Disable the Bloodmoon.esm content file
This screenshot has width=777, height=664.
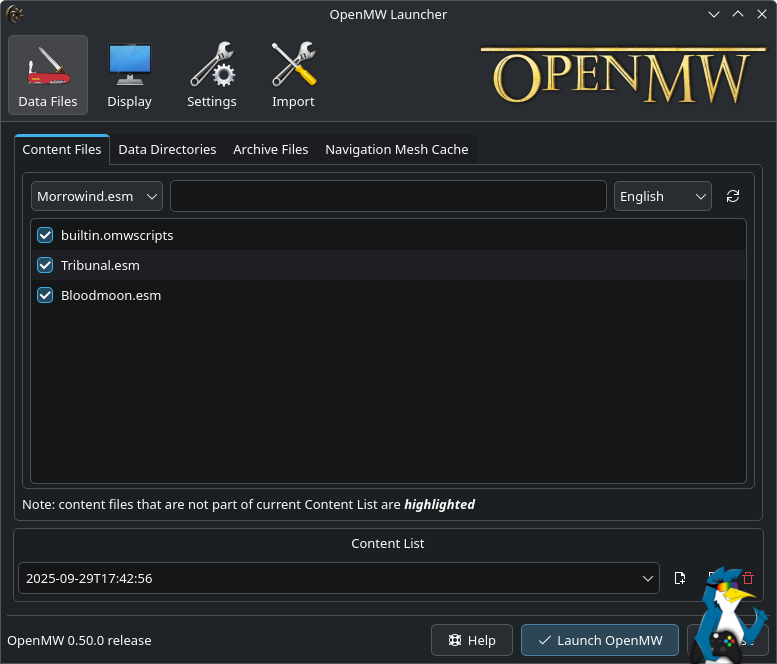(45, 296)
